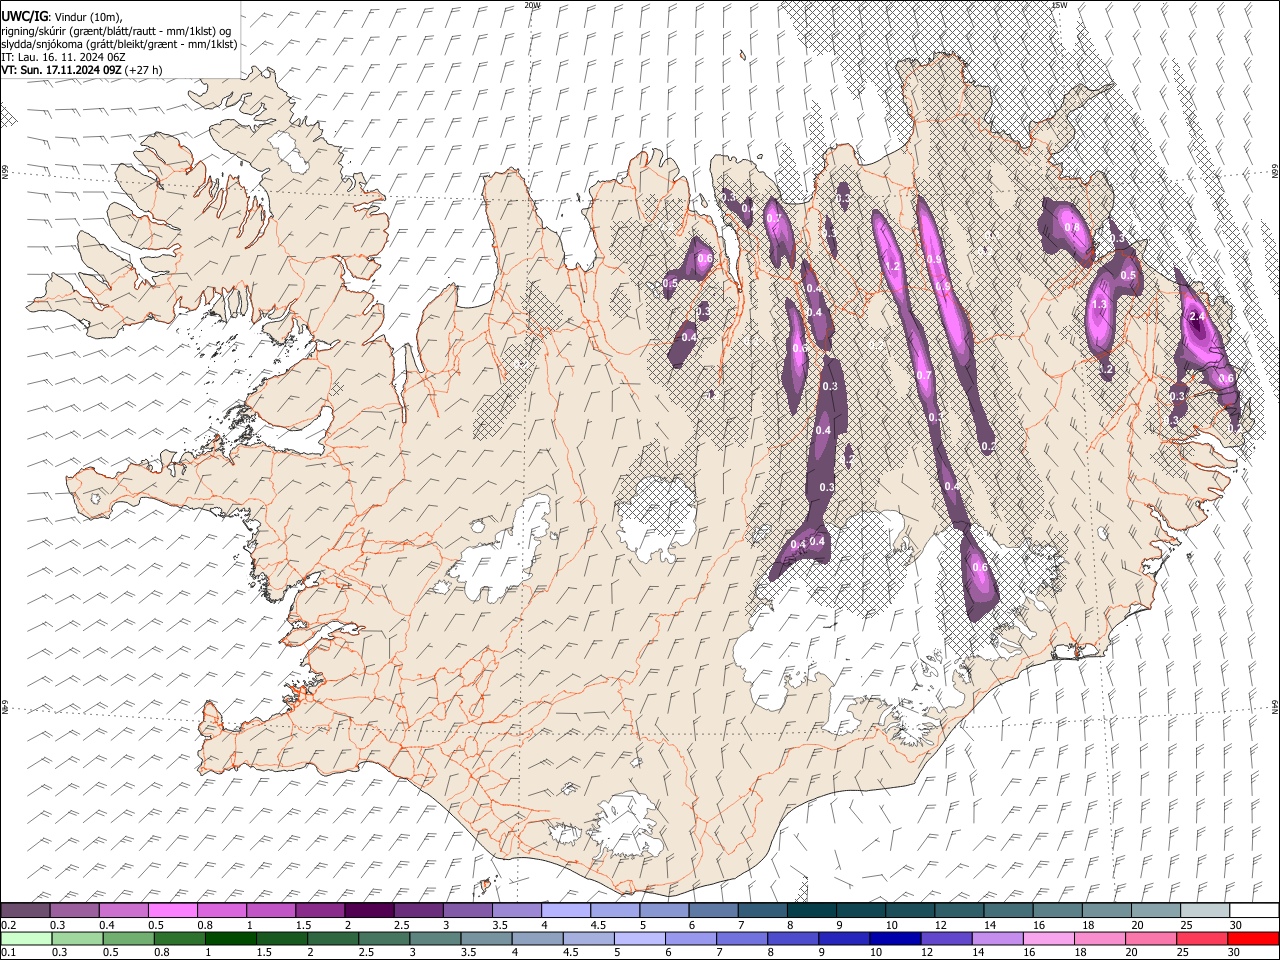
Task: Select the 'VT: Sun. 17.11.2024 09Z (+27 h)' line
Action: pyautogui.click(x=82, y=70)
